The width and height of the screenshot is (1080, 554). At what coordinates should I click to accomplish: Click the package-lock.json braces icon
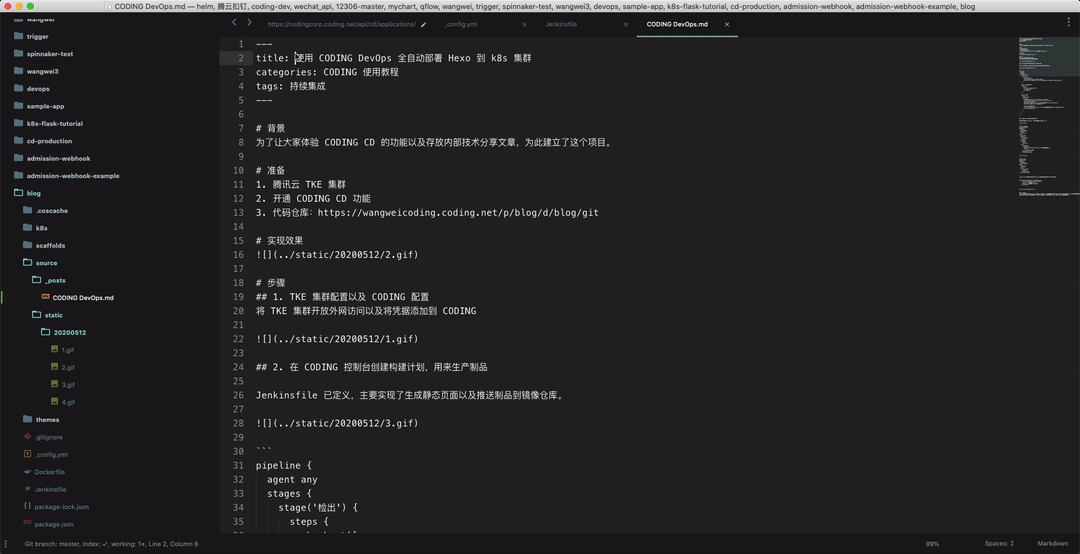(28, 506)
